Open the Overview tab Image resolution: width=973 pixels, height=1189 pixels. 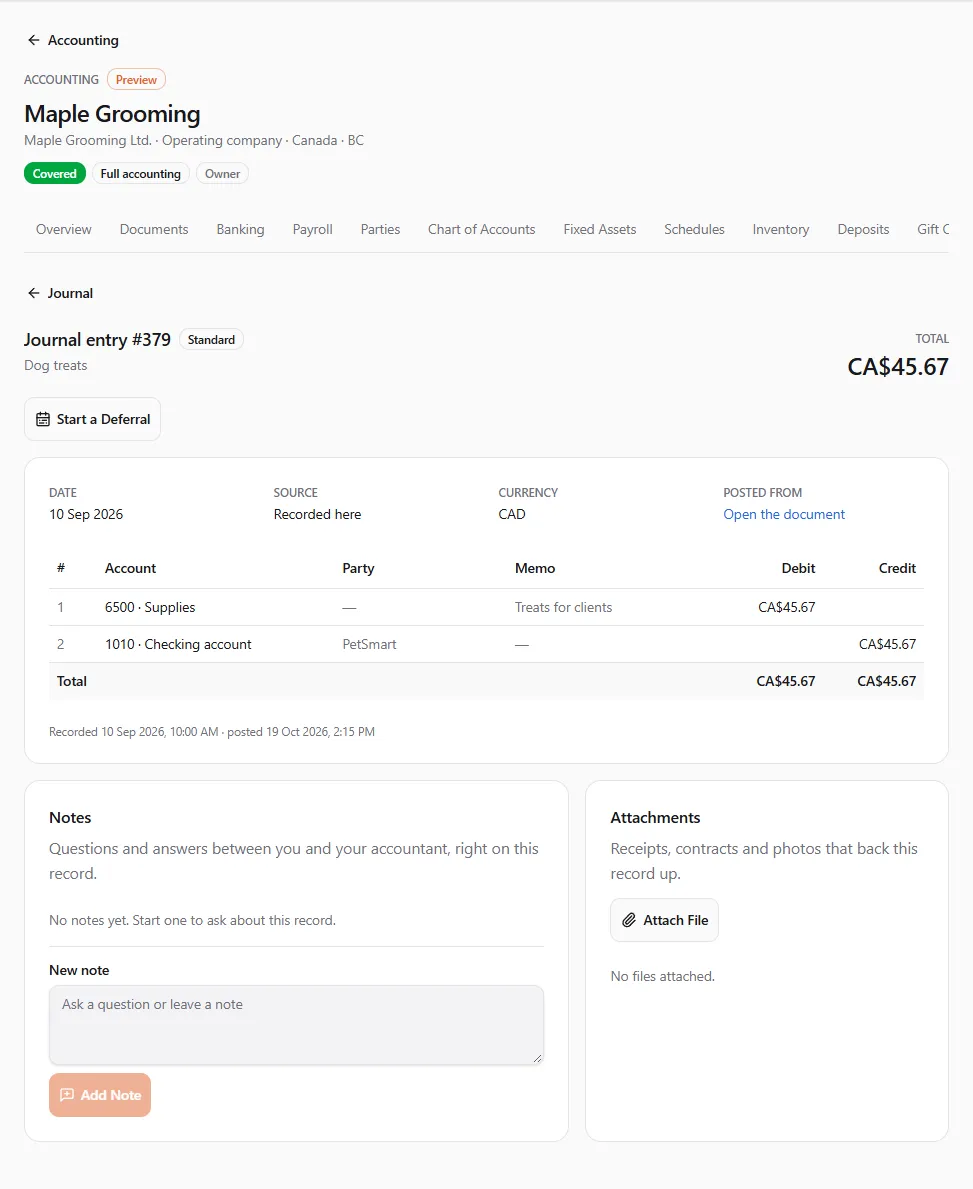click(x=64, y=230)
